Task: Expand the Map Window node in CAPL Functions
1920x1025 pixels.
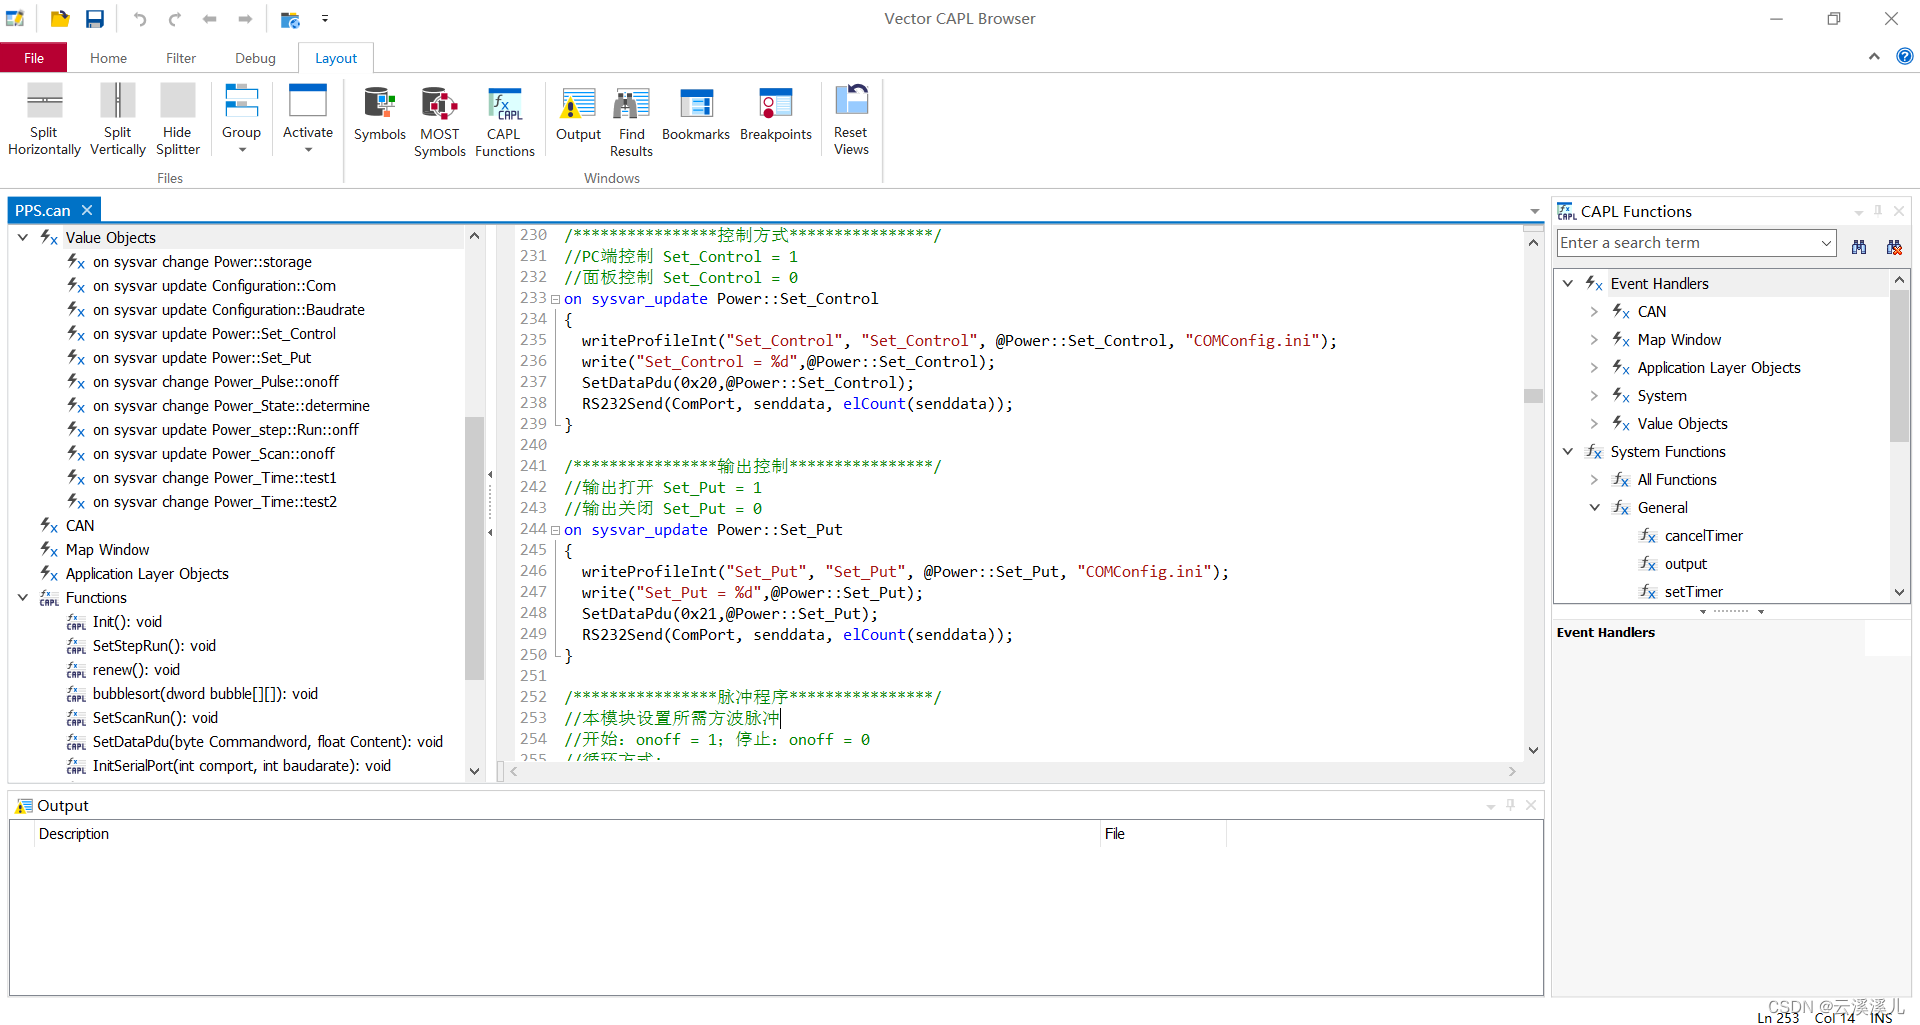Action: point(1595,340)
